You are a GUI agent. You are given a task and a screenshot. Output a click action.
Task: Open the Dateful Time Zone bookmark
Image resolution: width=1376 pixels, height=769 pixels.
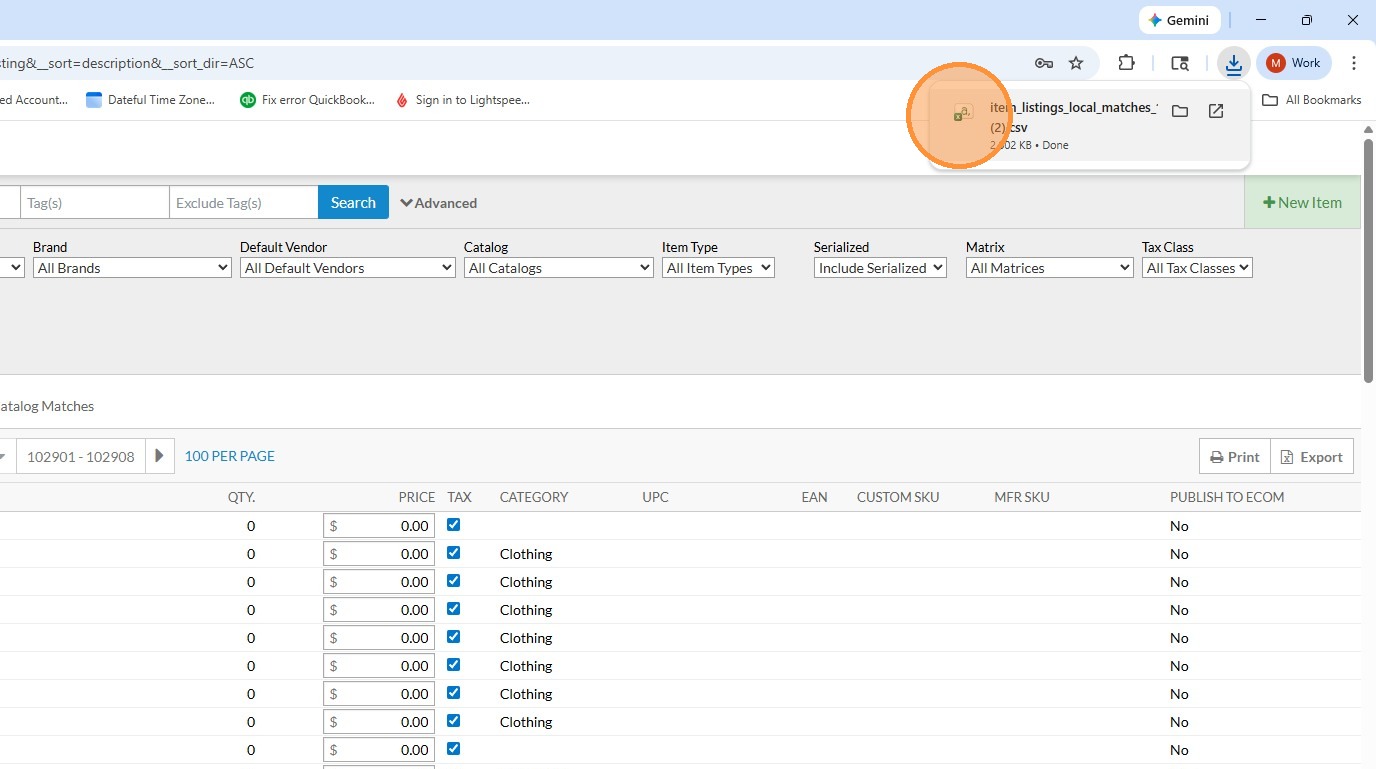coord(150,100)
